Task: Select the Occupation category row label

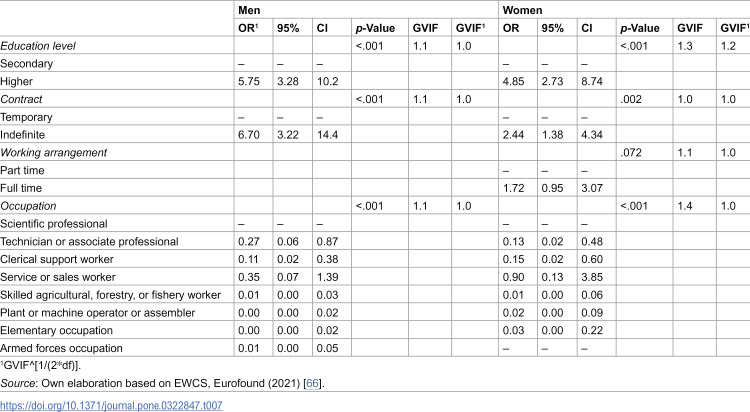Action: point(28,206)
